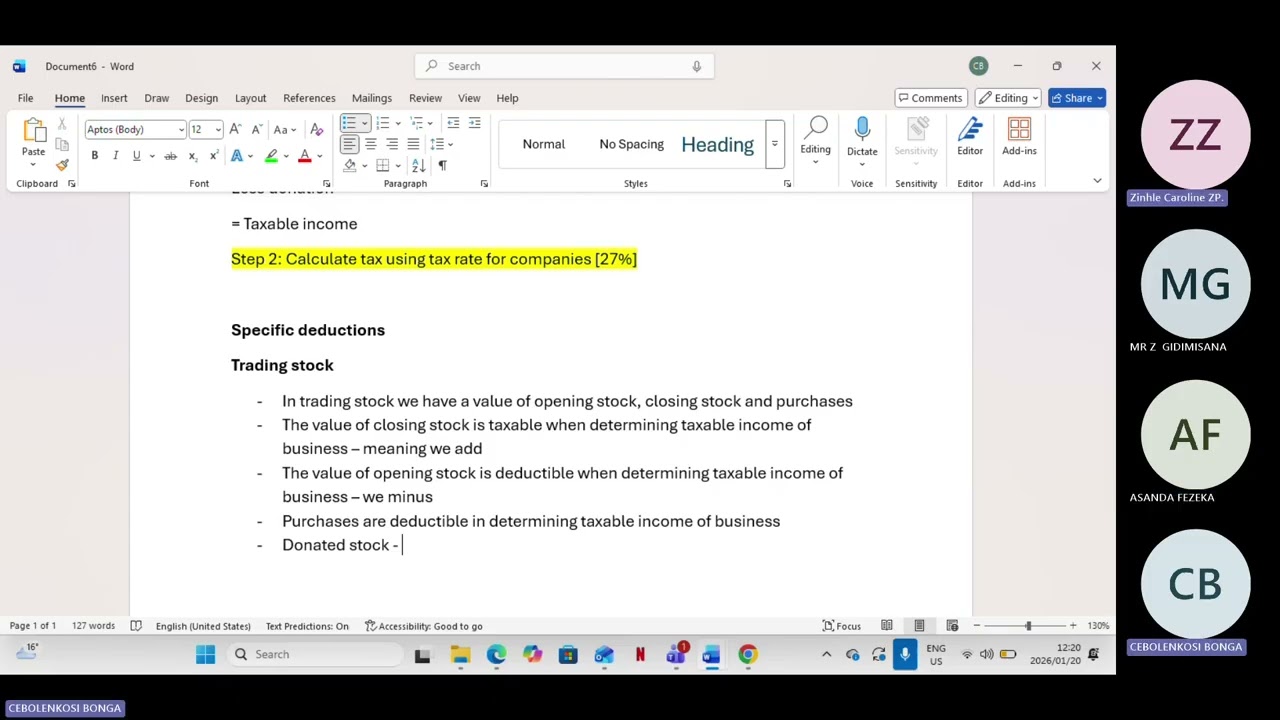Clear all formatting with the eraser A icon

[317, 129]
